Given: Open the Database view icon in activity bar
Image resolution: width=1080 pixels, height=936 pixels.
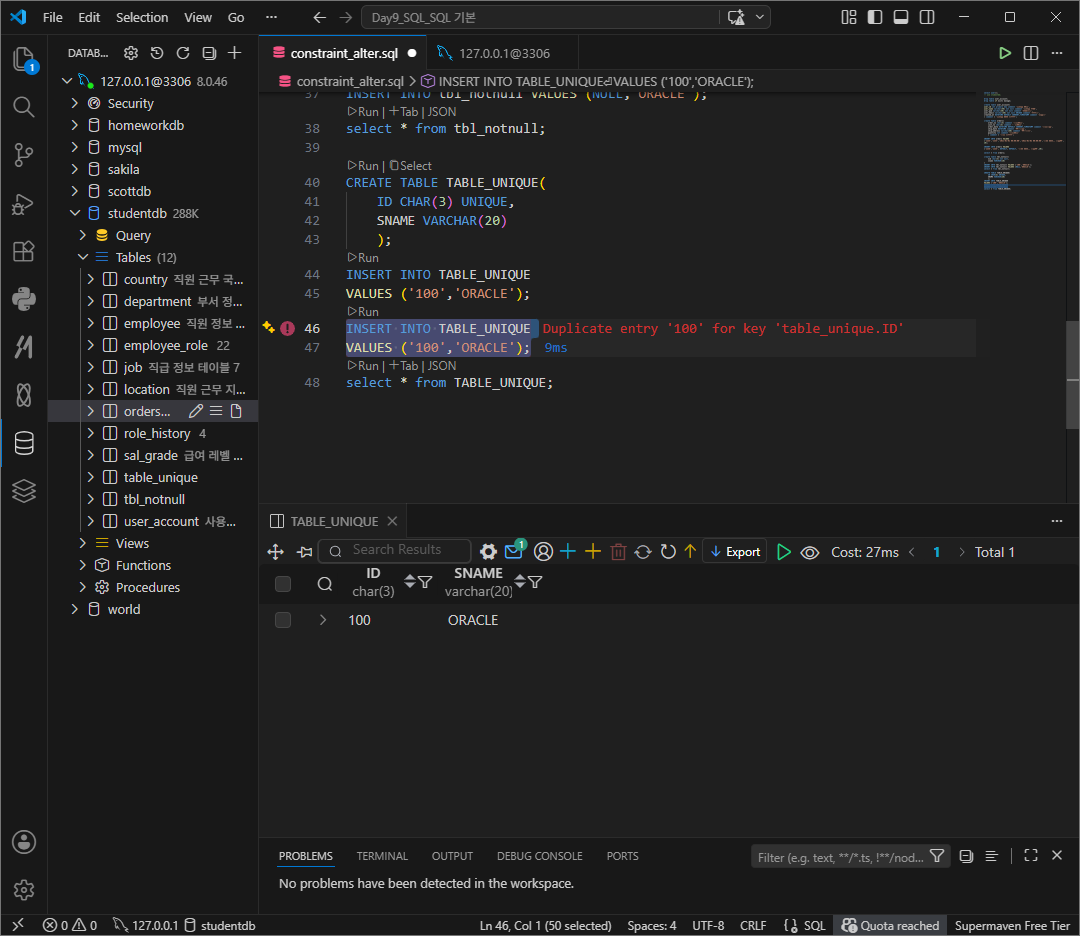Looking at the screenshot, I should point(24,444).
